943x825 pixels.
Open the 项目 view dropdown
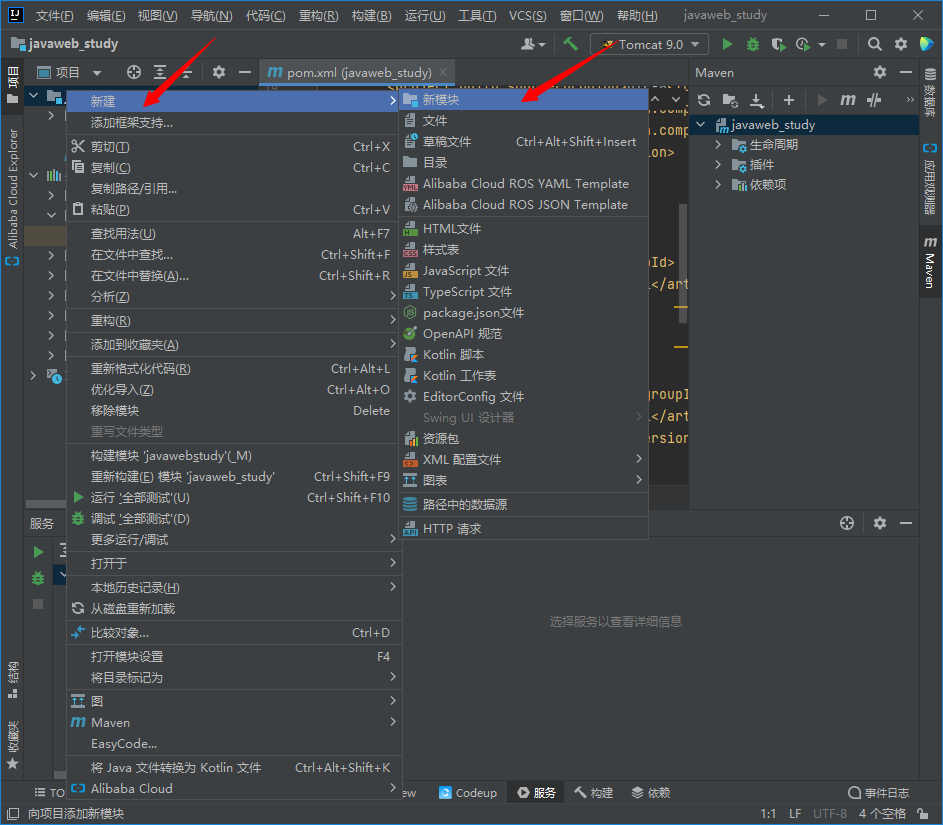(69, 73)
